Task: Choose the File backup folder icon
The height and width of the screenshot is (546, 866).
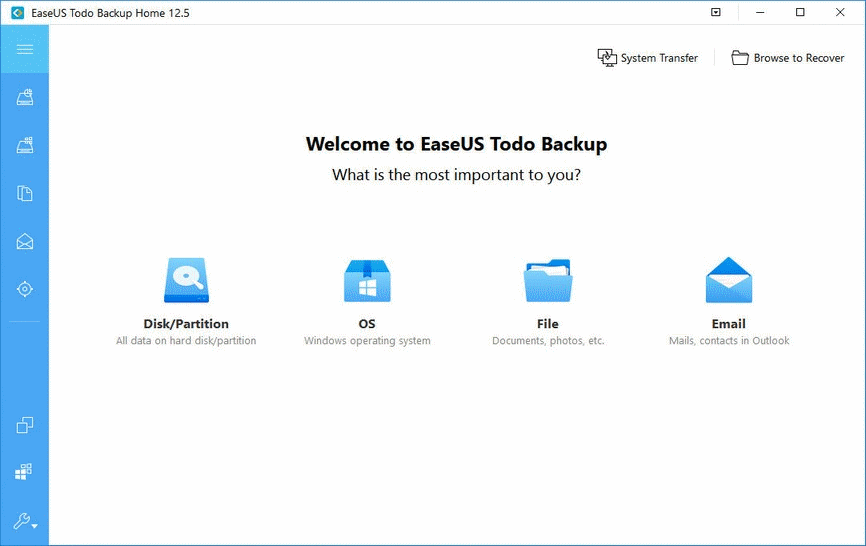Action: coord(548,280)
